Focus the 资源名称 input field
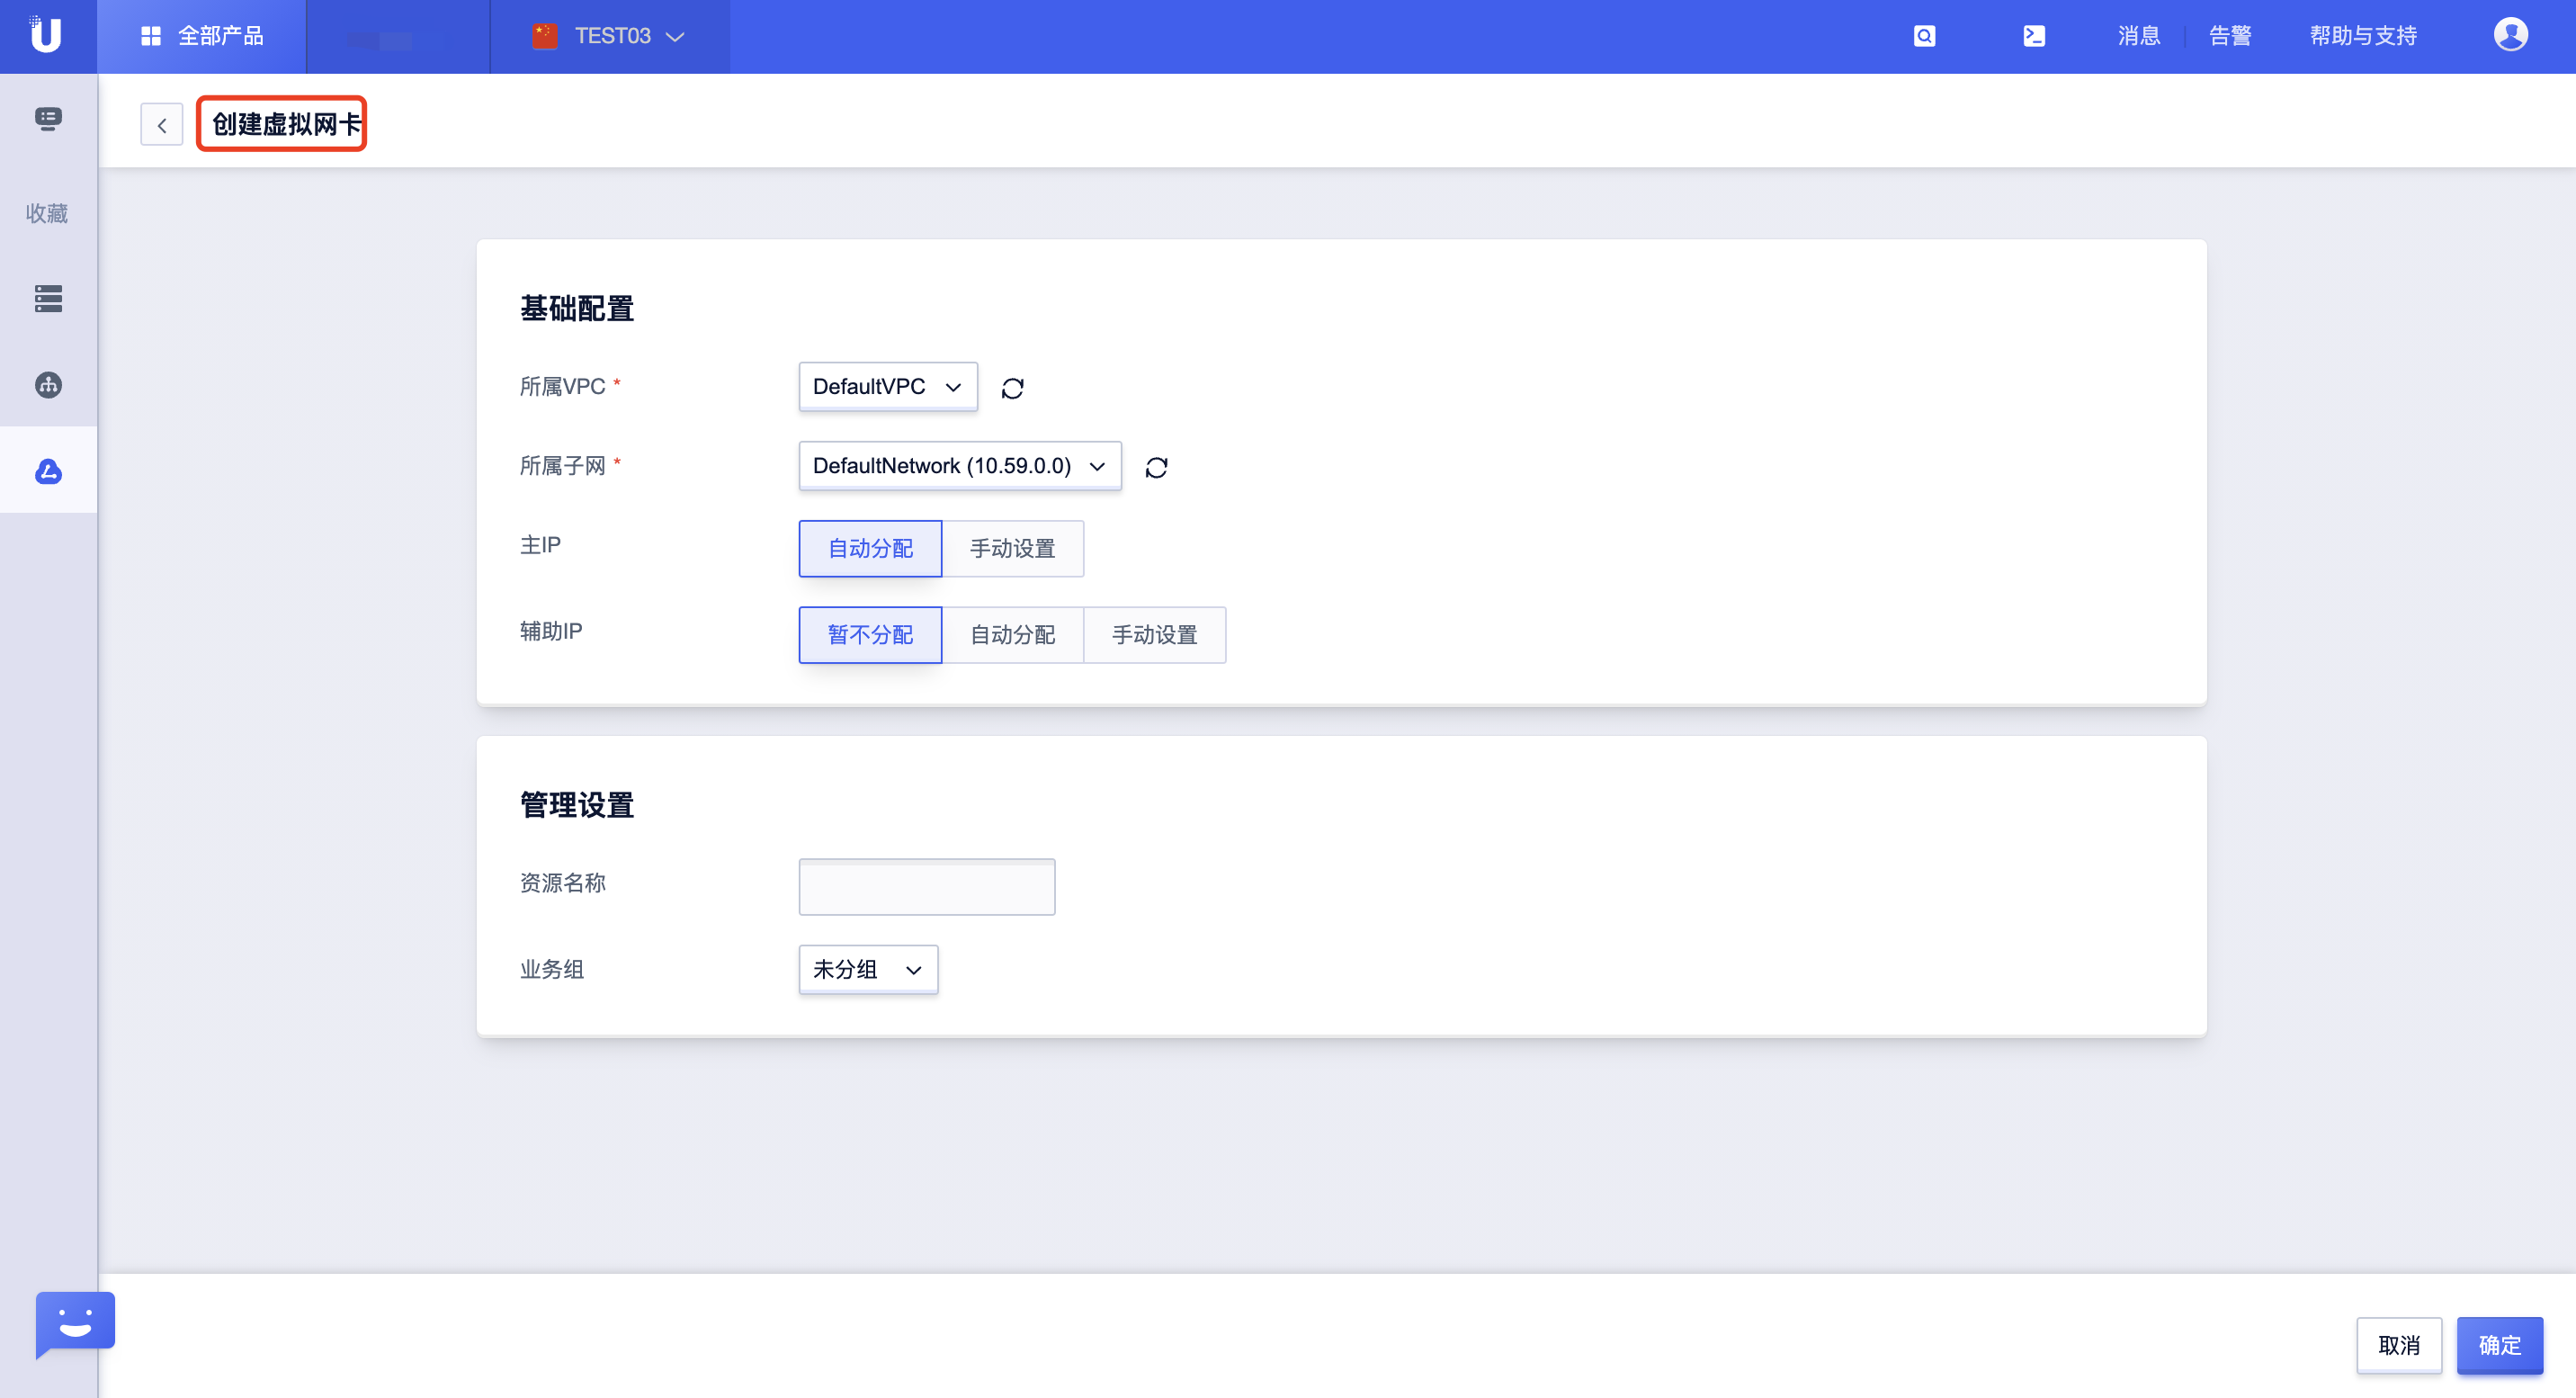Image resolution: width=2576 pixels, height=1398 pixels. click(926, 887)
